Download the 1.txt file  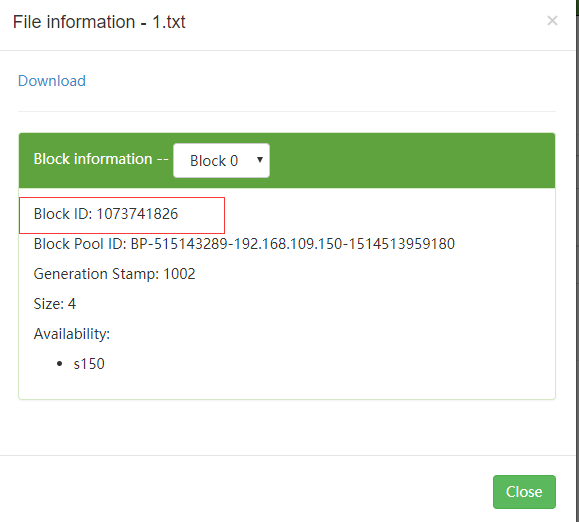[52, 81]
